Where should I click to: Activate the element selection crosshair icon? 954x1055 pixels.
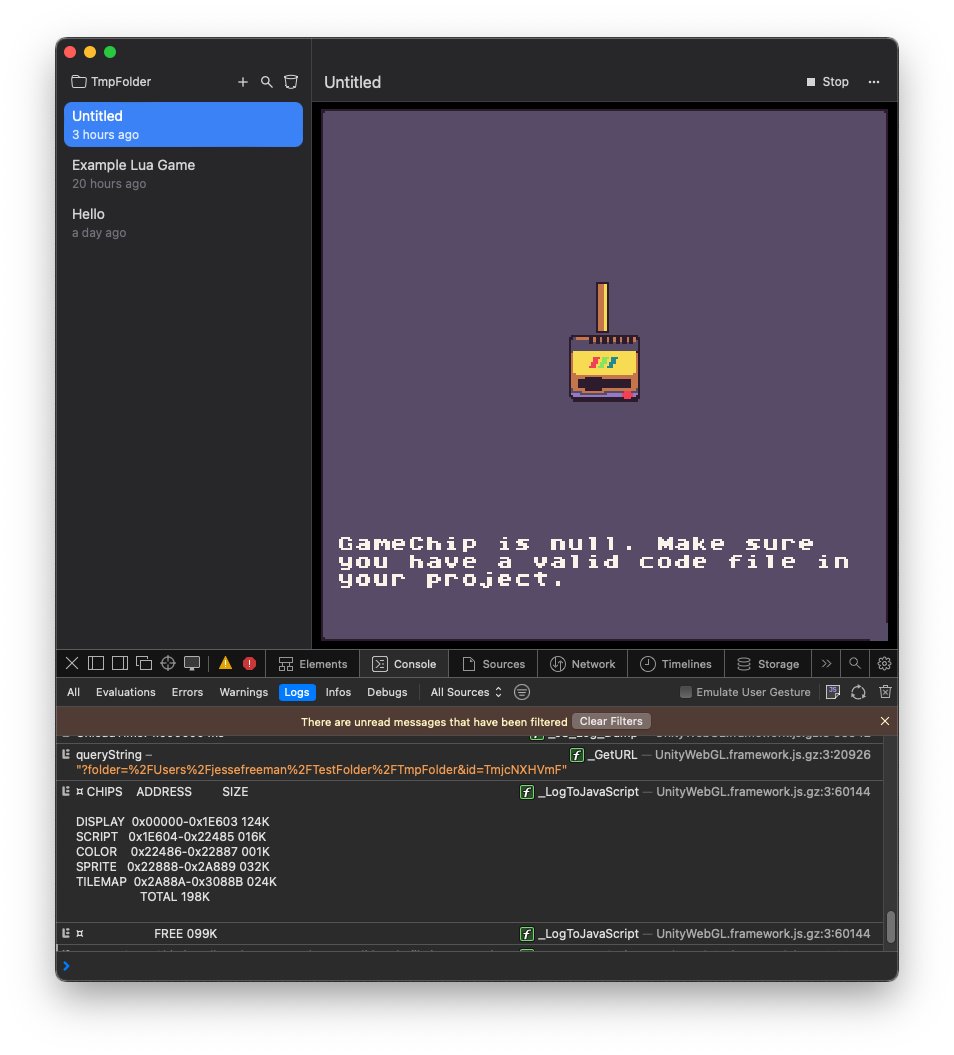[168, 662]
